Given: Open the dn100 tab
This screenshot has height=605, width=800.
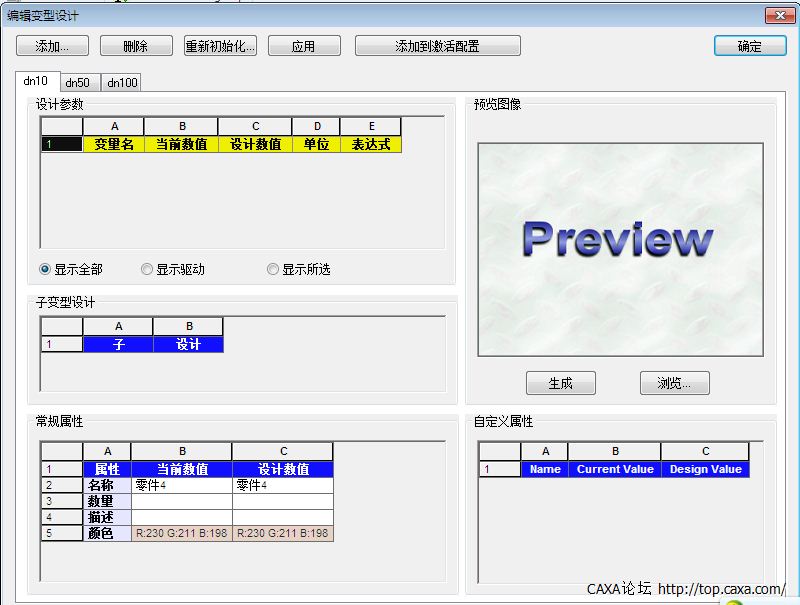Looking at the screenshot, I should [x=122, y=83].
